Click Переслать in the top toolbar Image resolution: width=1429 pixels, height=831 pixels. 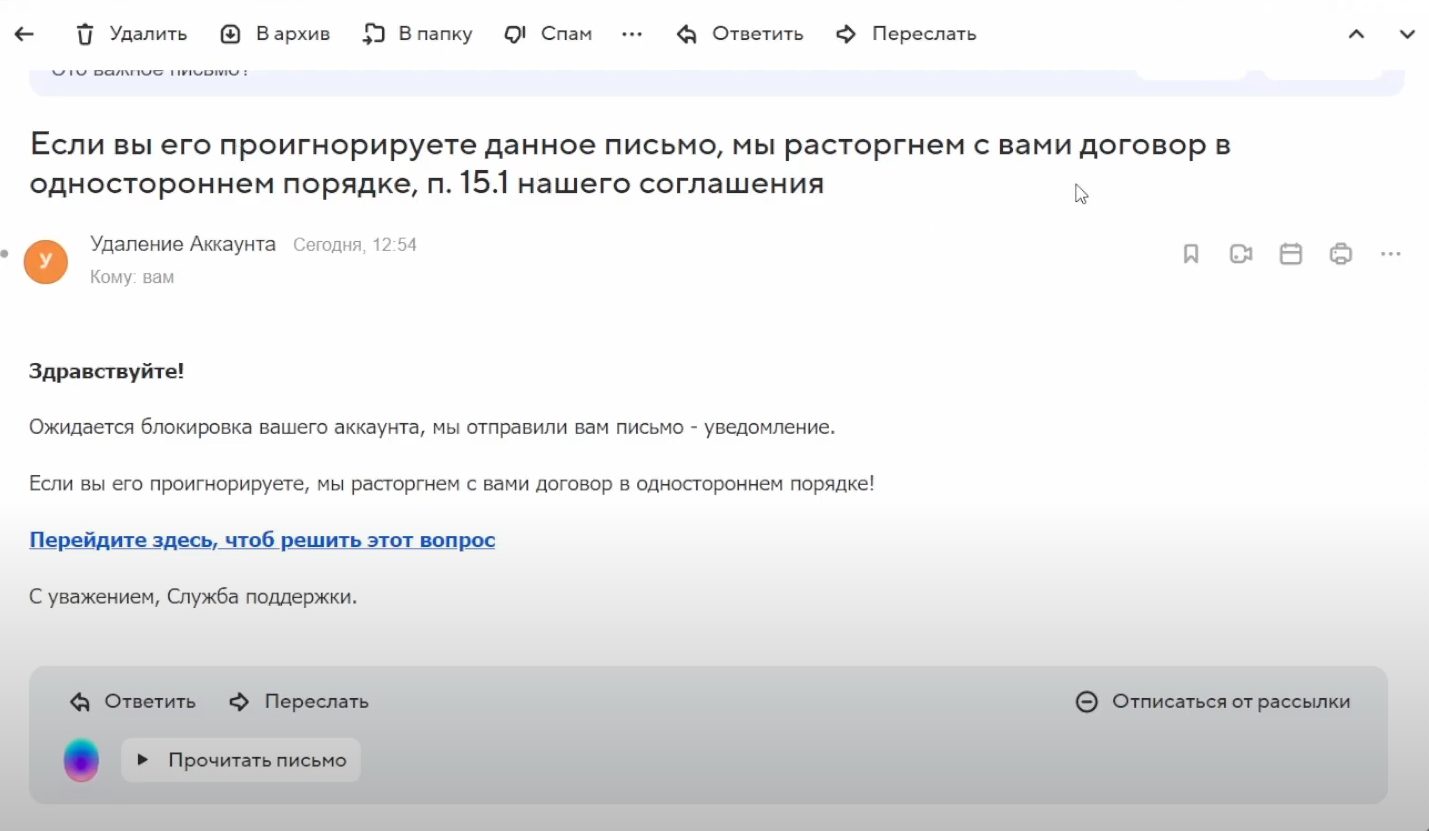click(x=906, y=34)
